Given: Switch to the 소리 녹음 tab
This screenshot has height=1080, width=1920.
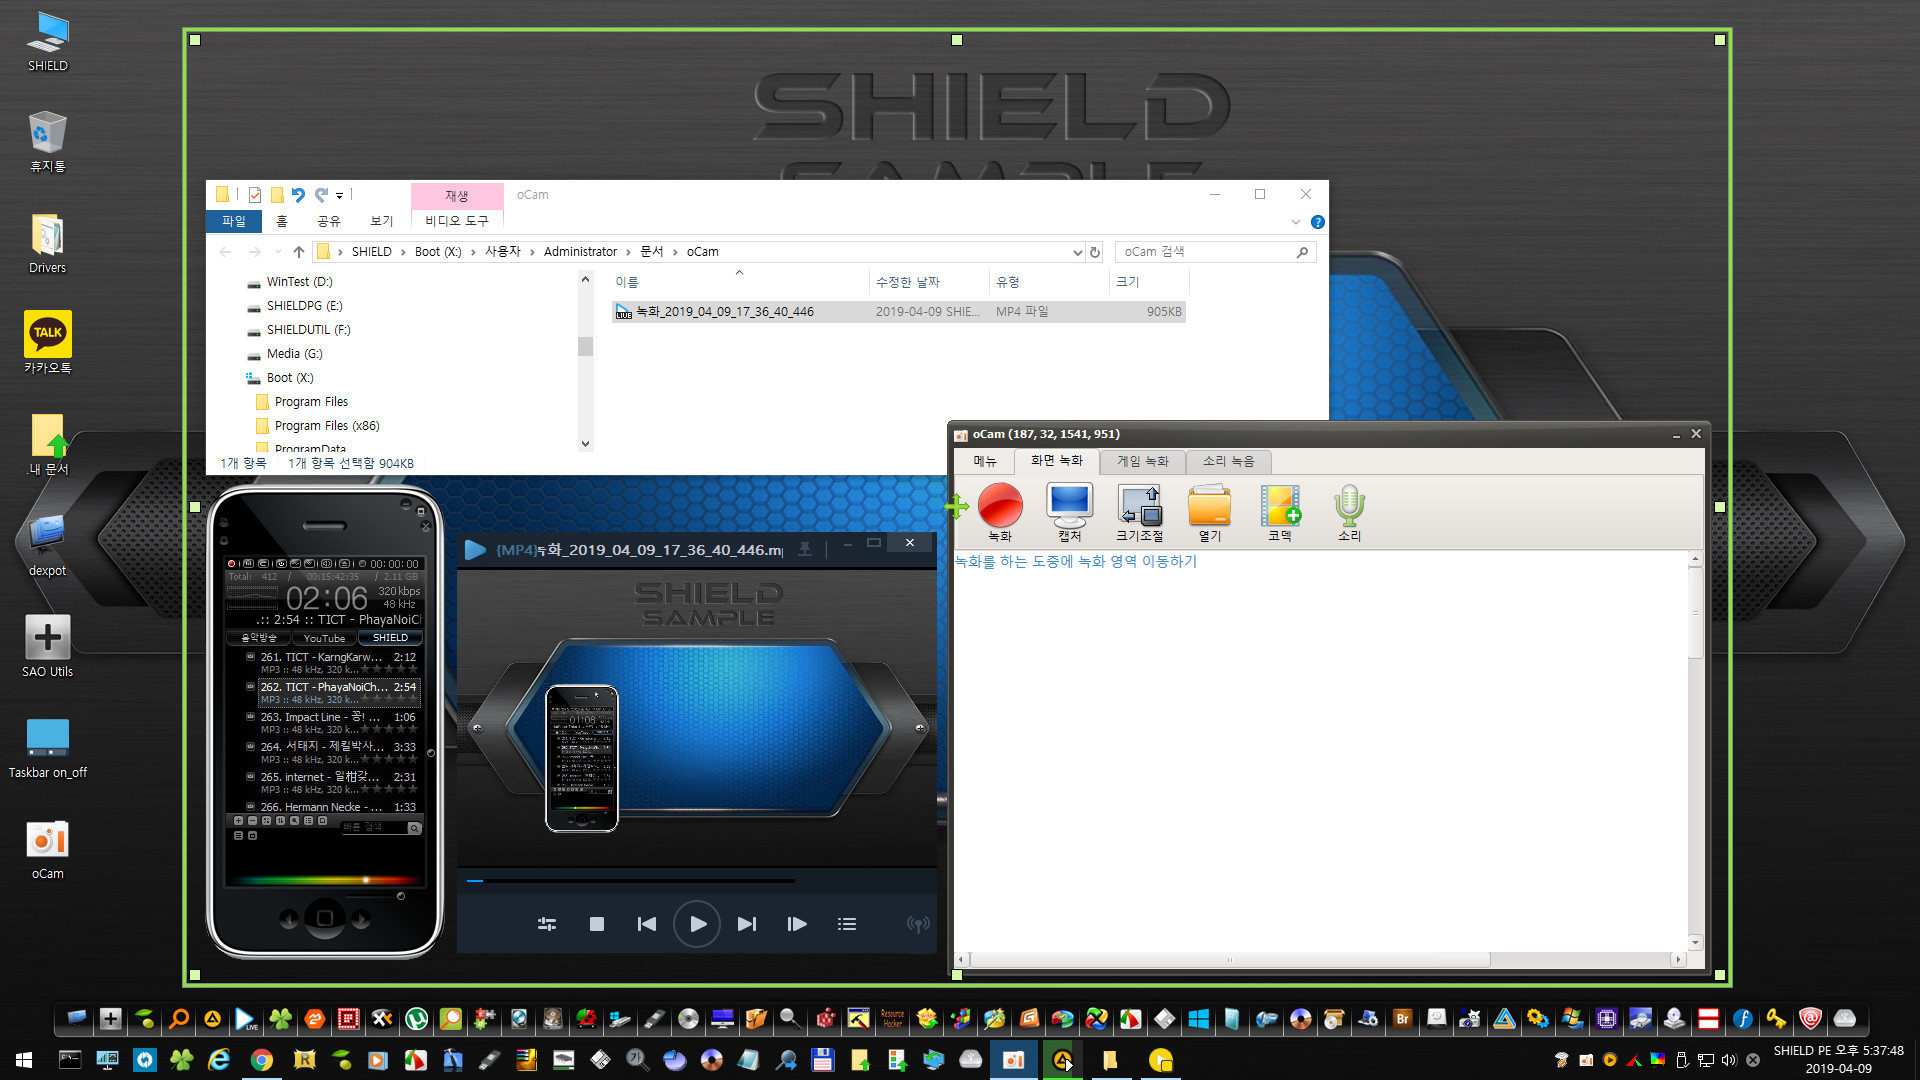Looking at the screenshot, I should tap(1228, 461).
